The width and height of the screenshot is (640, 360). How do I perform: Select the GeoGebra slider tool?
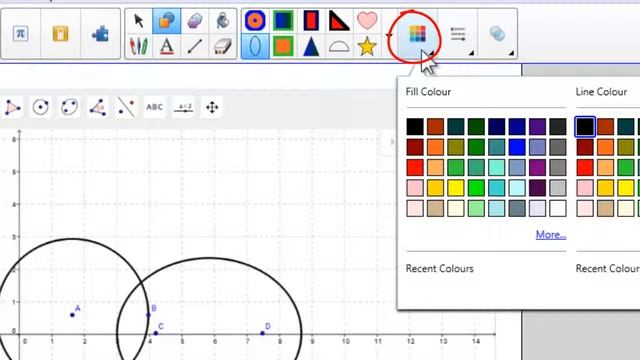(184, 108)
